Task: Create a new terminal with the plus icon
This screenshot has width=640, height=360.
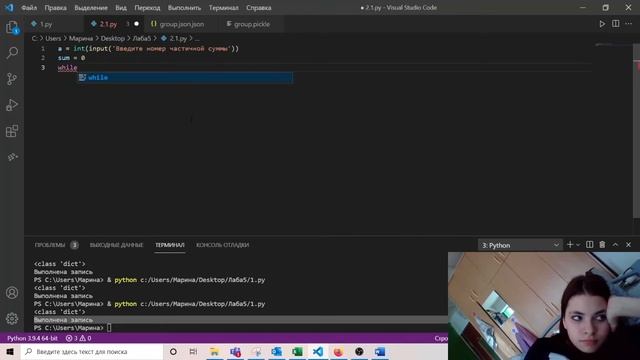Action: [x=570, y=244]
